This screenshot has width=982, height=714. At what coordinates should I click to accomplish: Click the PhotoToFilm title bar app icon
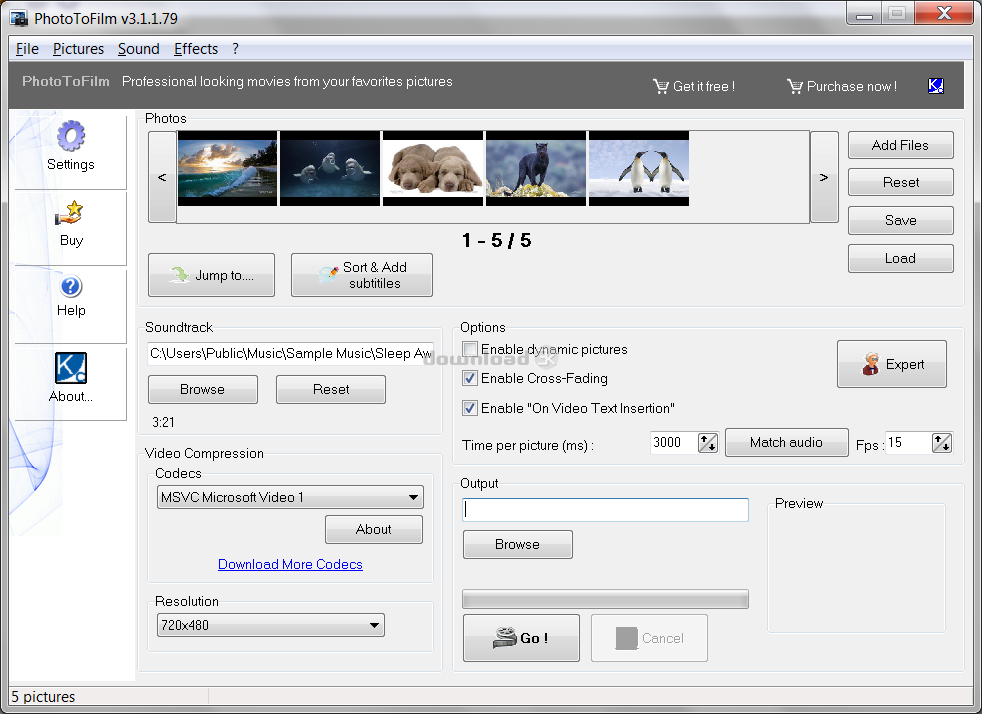point(19,18)
